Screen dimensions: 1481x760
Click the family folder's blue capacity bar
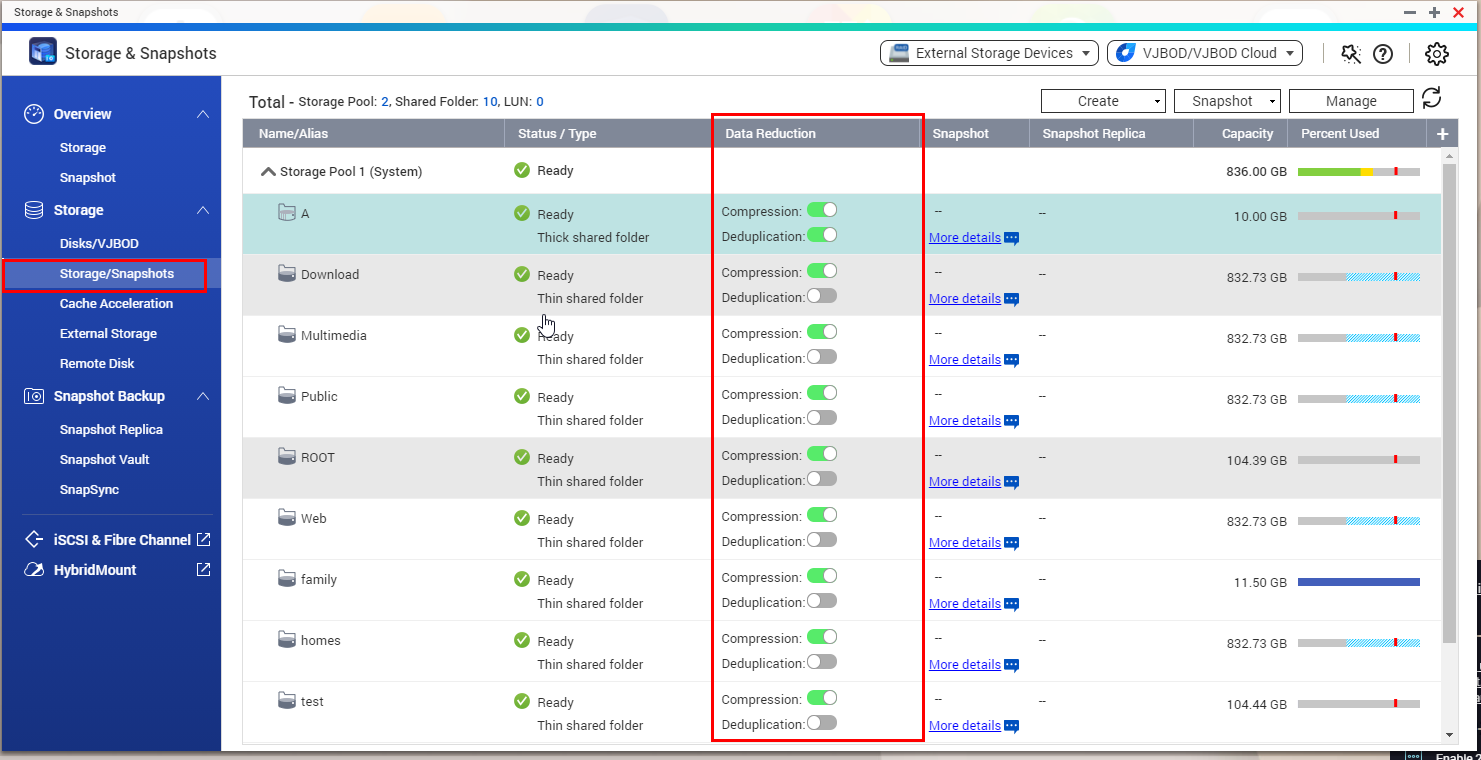click(1358, 582)
